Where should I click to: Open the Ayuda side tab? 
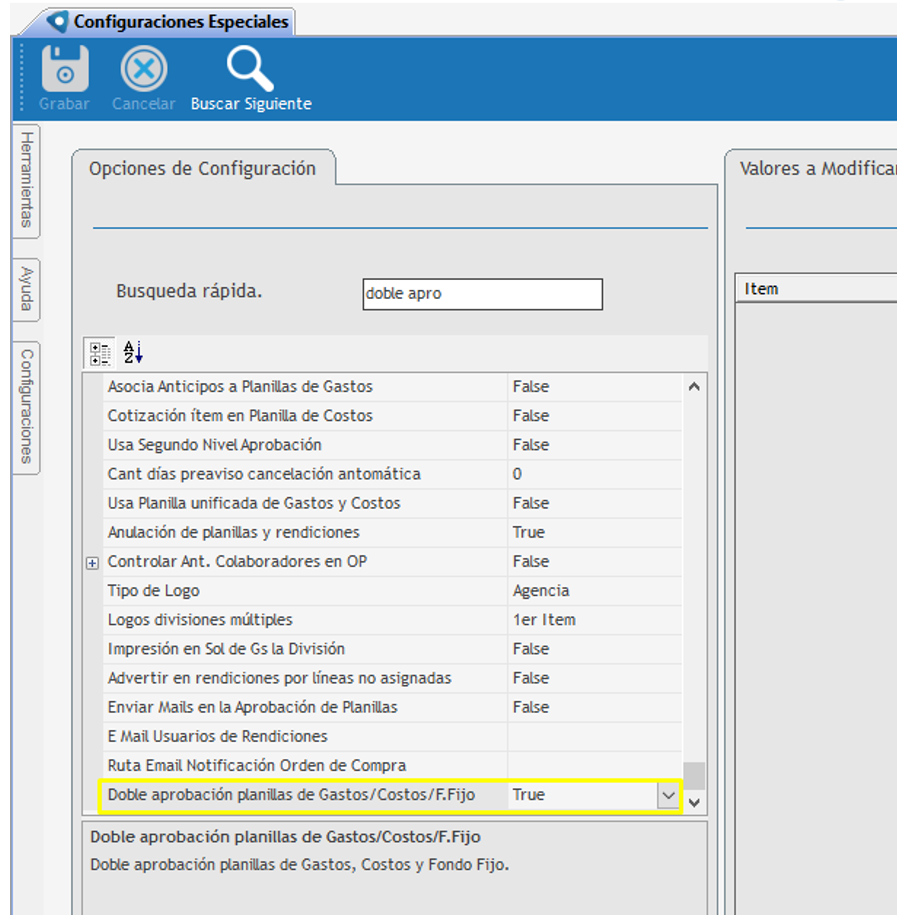27,290
